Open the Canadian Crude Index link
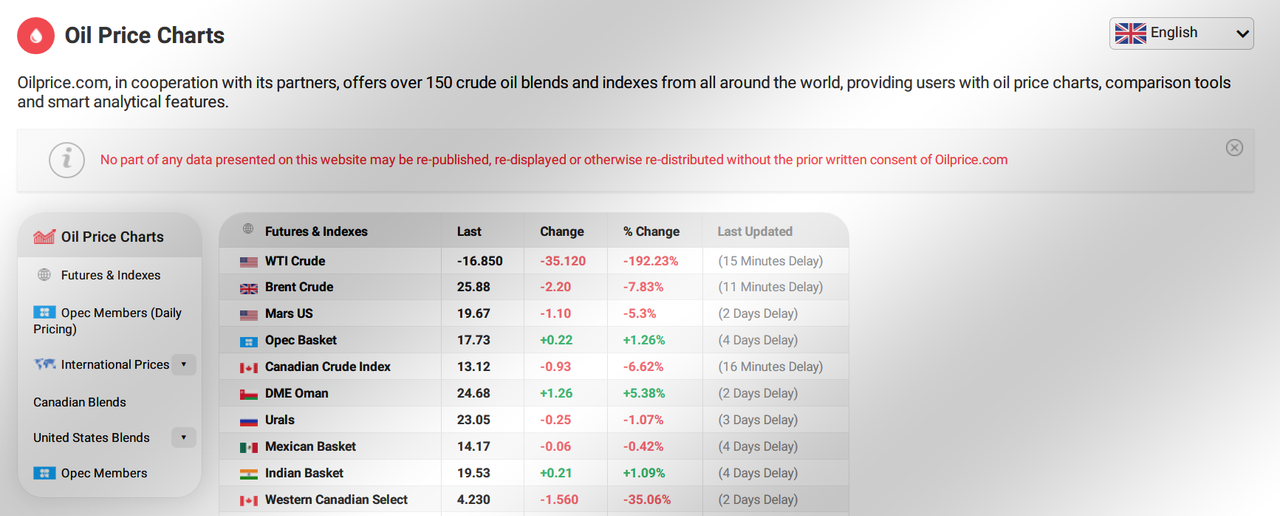 click(328, 367)
